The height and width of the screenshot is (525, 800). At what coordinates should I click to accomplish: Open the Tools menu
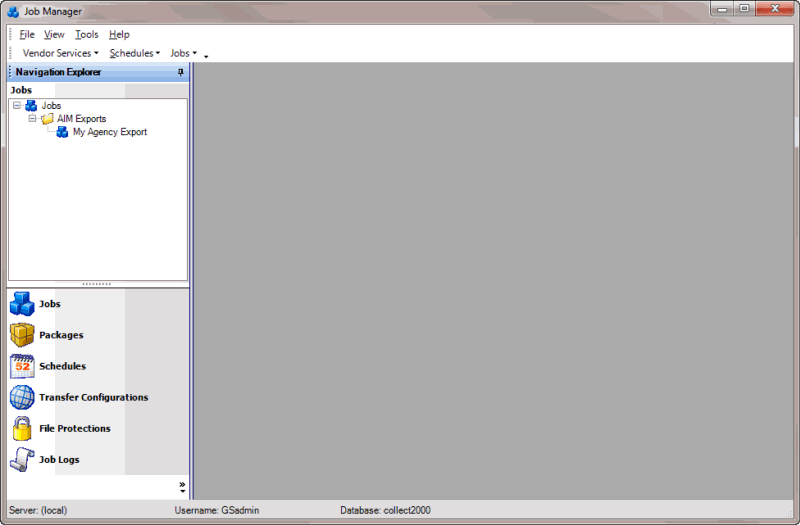point(86,34)
